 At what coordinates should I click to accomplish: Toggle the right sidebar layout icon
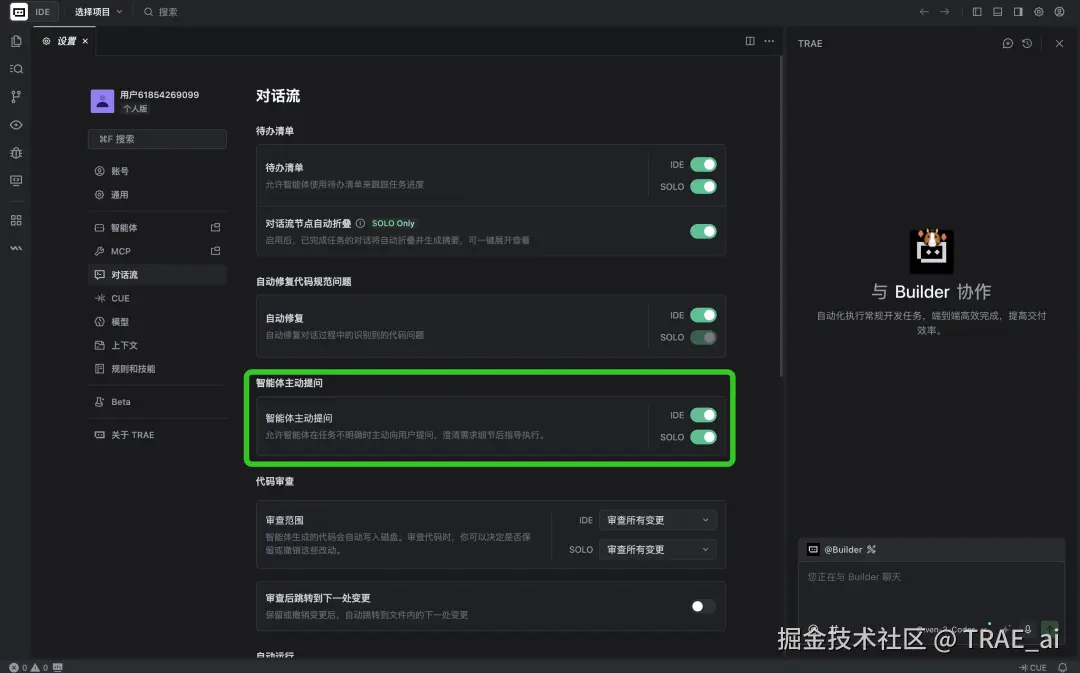pyautogui.click(x=1018, y=12)
